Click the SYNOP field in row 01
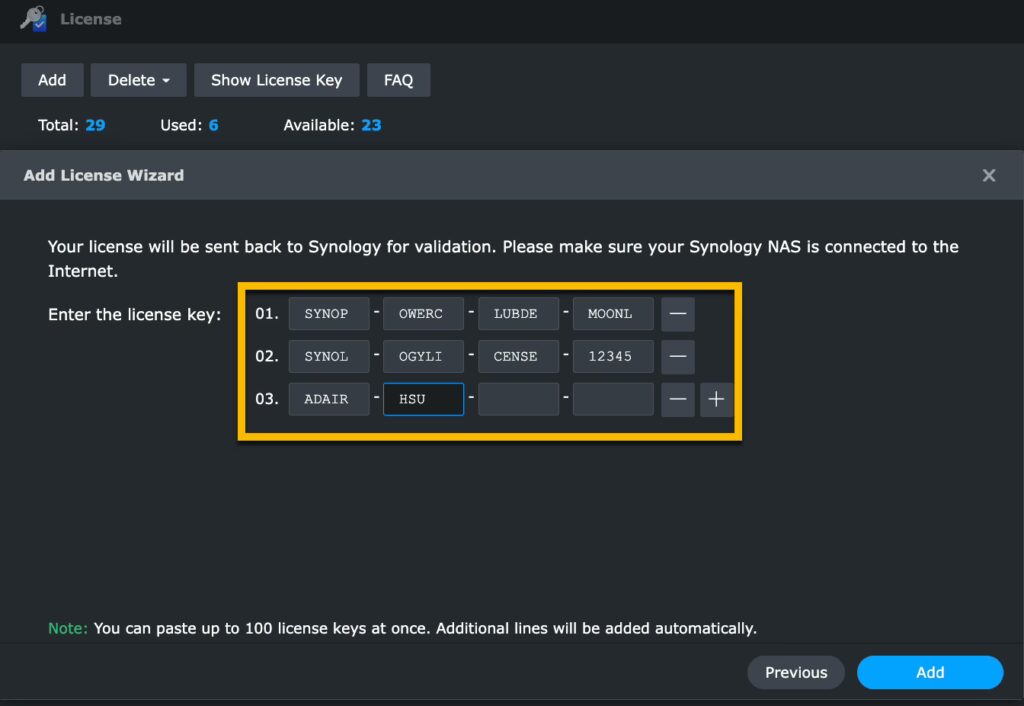The height and width of the screenshot is (706, 1024). click(329, 313)
